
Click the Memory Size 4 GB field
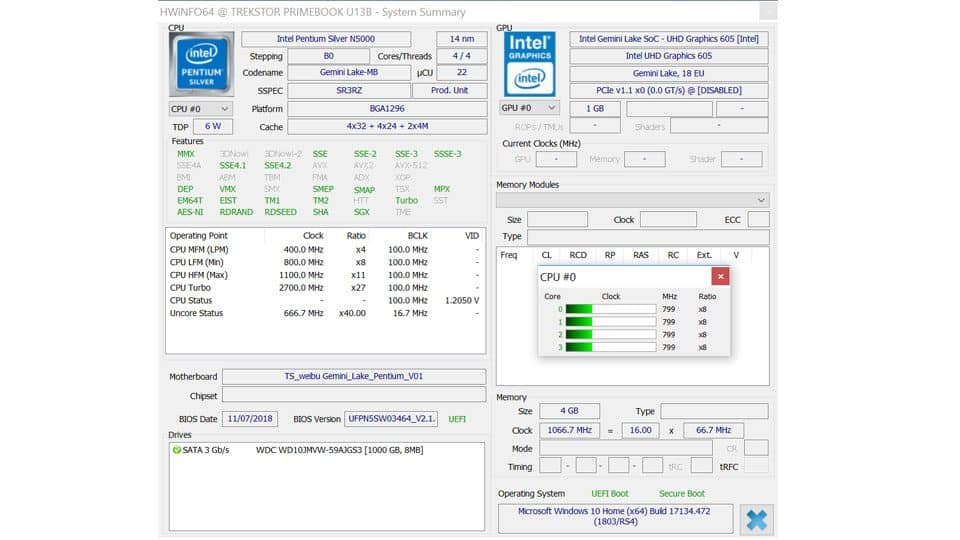pyautogui.click(x=569, y=411)
